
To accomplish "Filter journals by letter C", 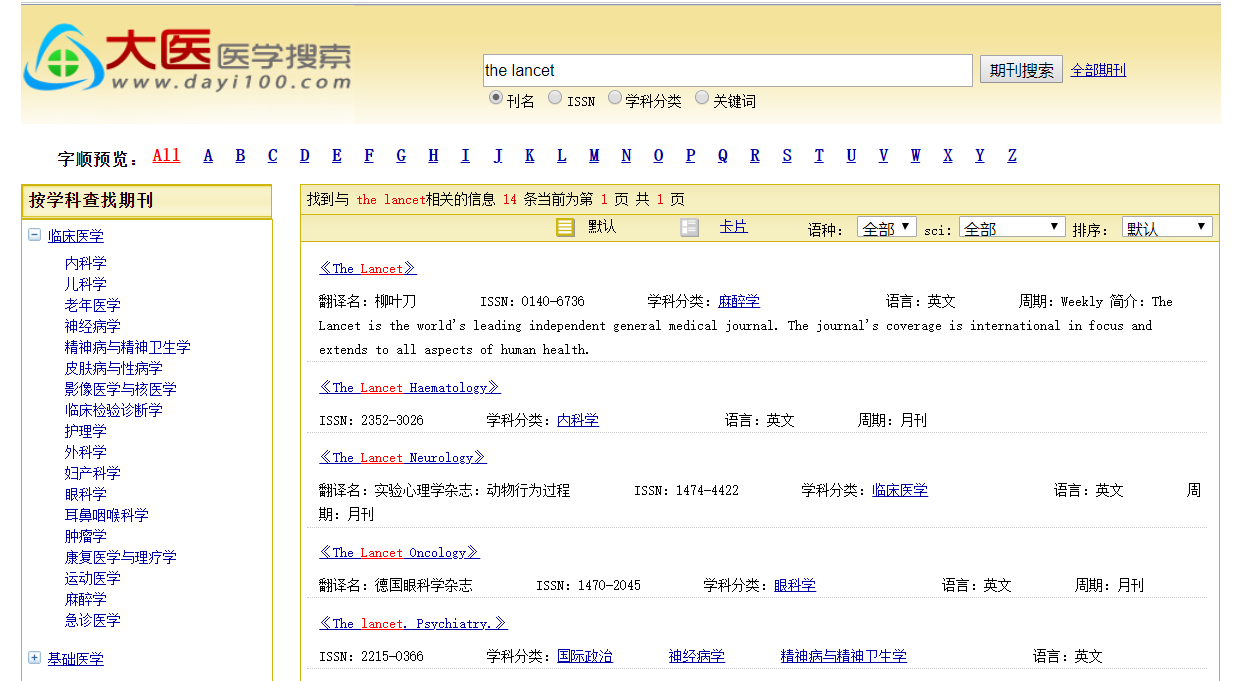I will coord(272,155).
